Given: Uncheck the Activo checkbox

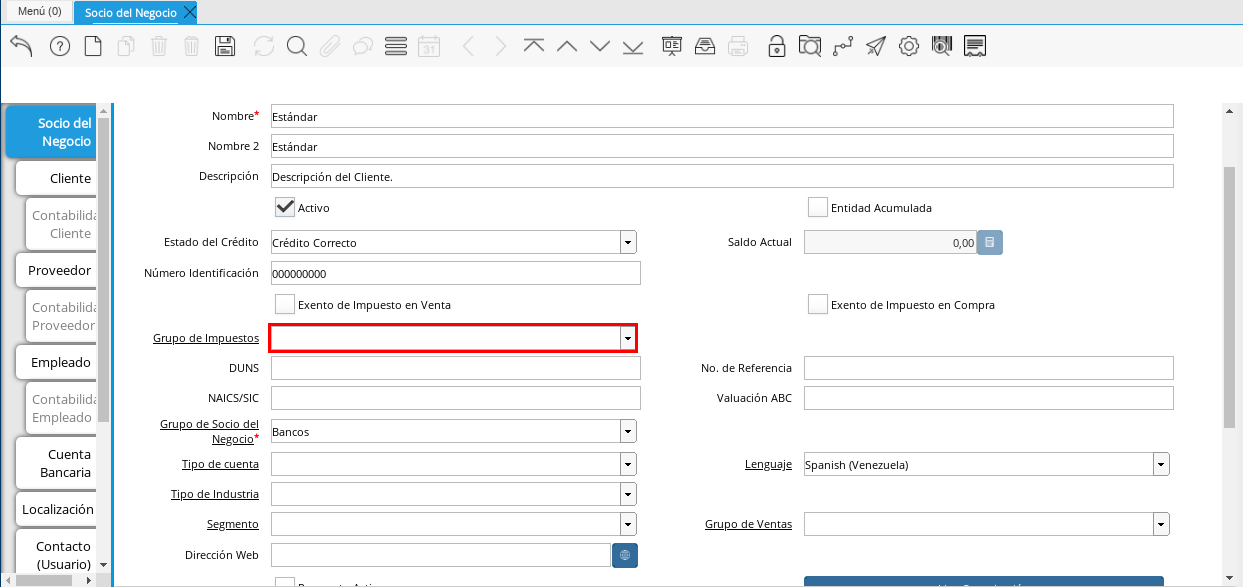Looking at the screenshot, I should tap(285, 207).
